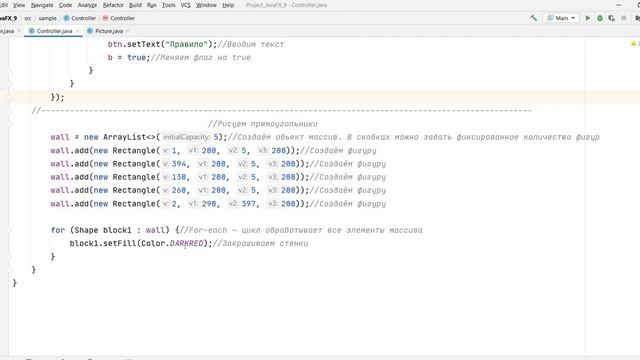The image size is (640, 360).
Task: Open the View menu
Action: (19, 5)
